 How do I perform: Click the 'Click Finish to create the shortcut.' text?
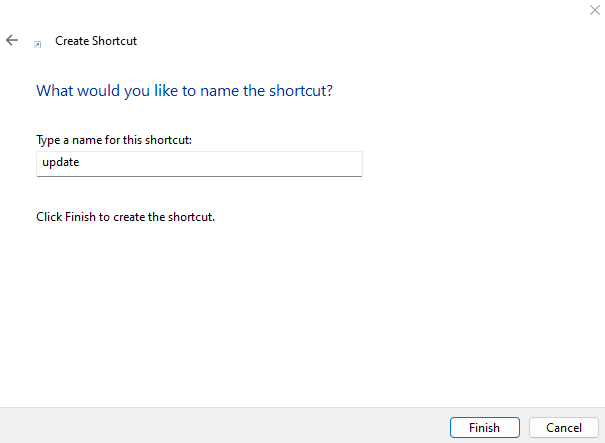pyautogui.click(x=125, y=217)
